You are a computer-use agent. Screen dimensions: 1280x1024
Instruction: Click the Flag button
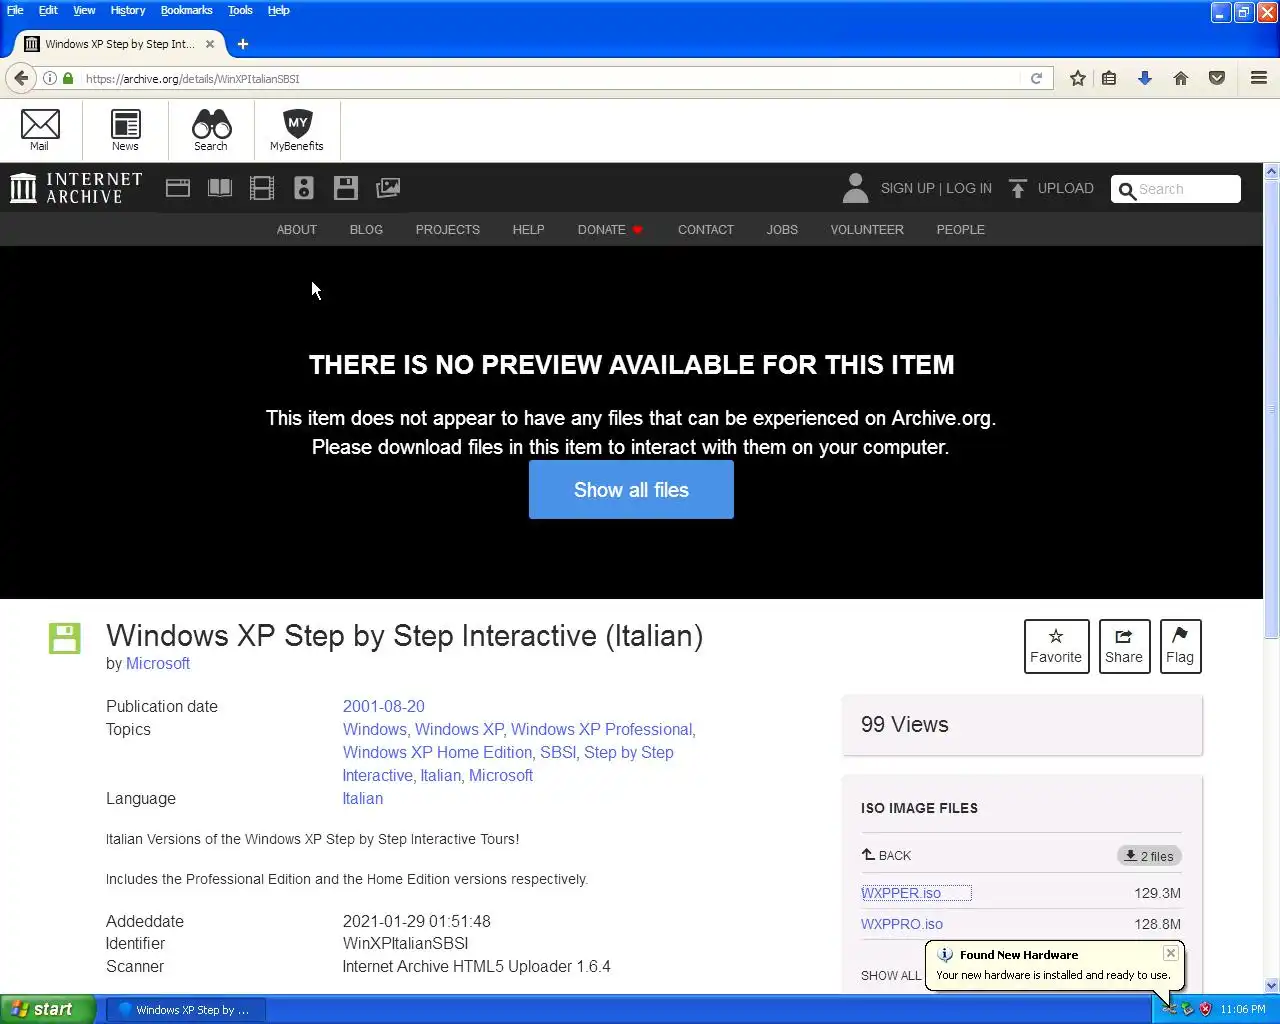coord(1180,646)
